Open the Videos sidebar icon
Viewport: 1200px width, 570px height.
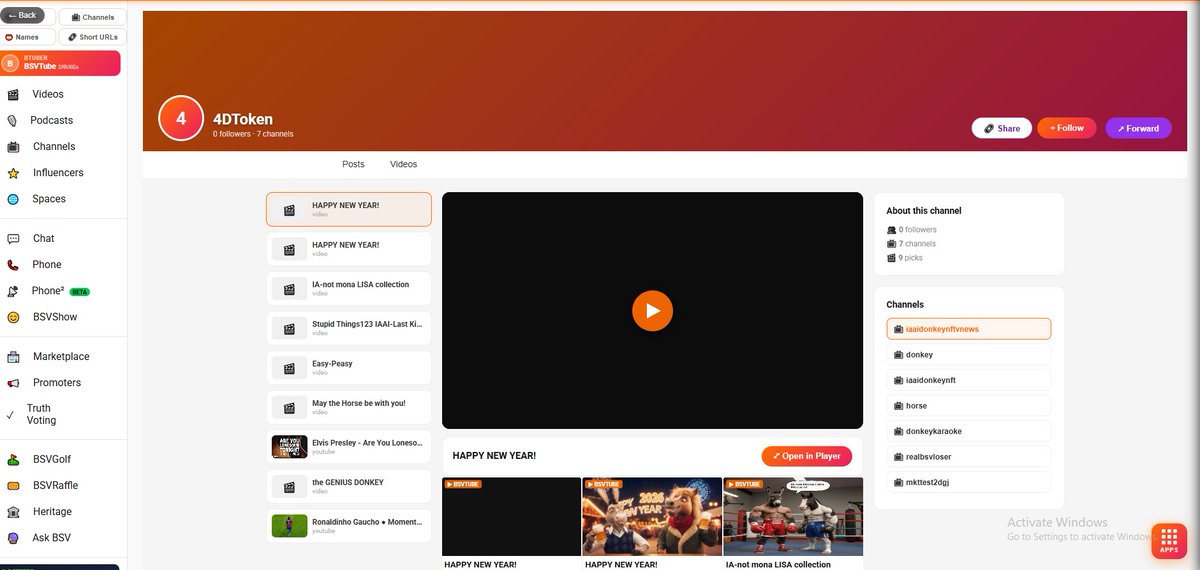click(13, 95)
